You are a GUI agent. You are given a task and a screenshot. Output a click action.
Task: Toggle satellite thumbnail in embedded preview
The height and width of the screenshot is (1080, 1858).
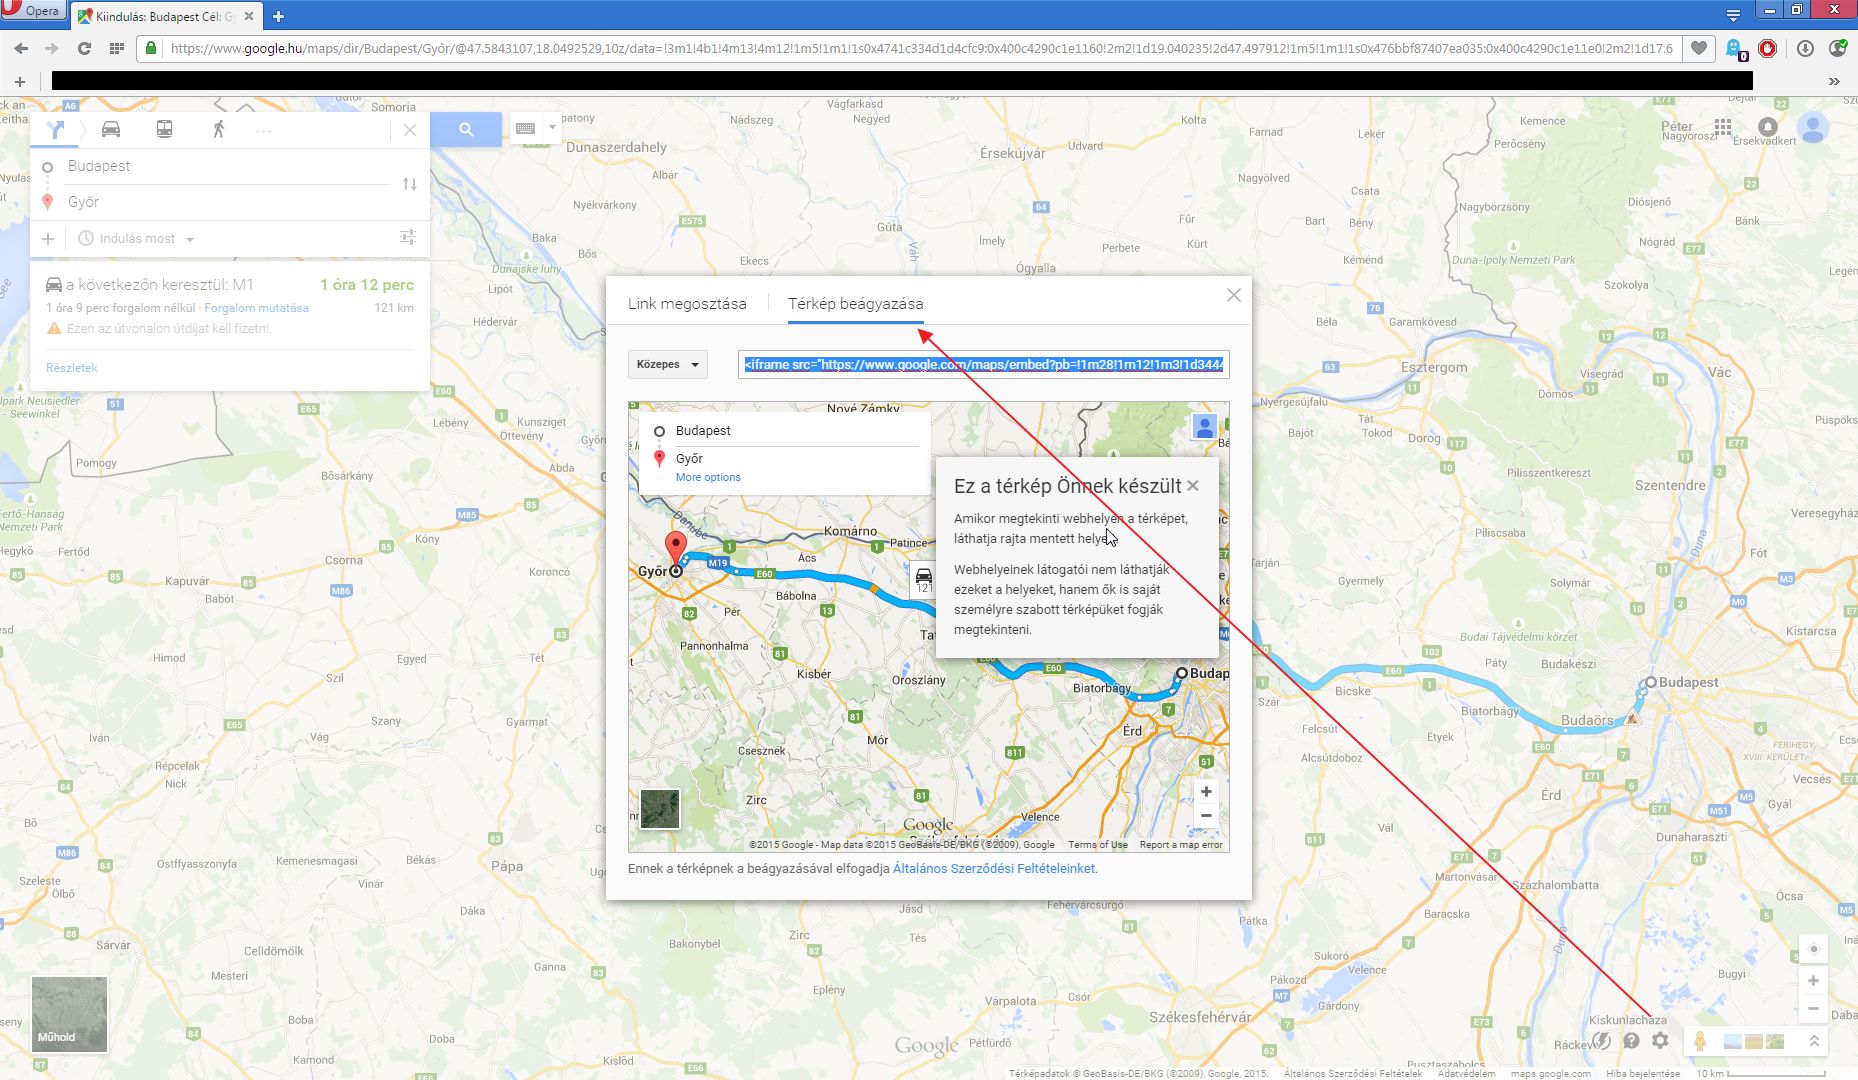coord(660,809)
